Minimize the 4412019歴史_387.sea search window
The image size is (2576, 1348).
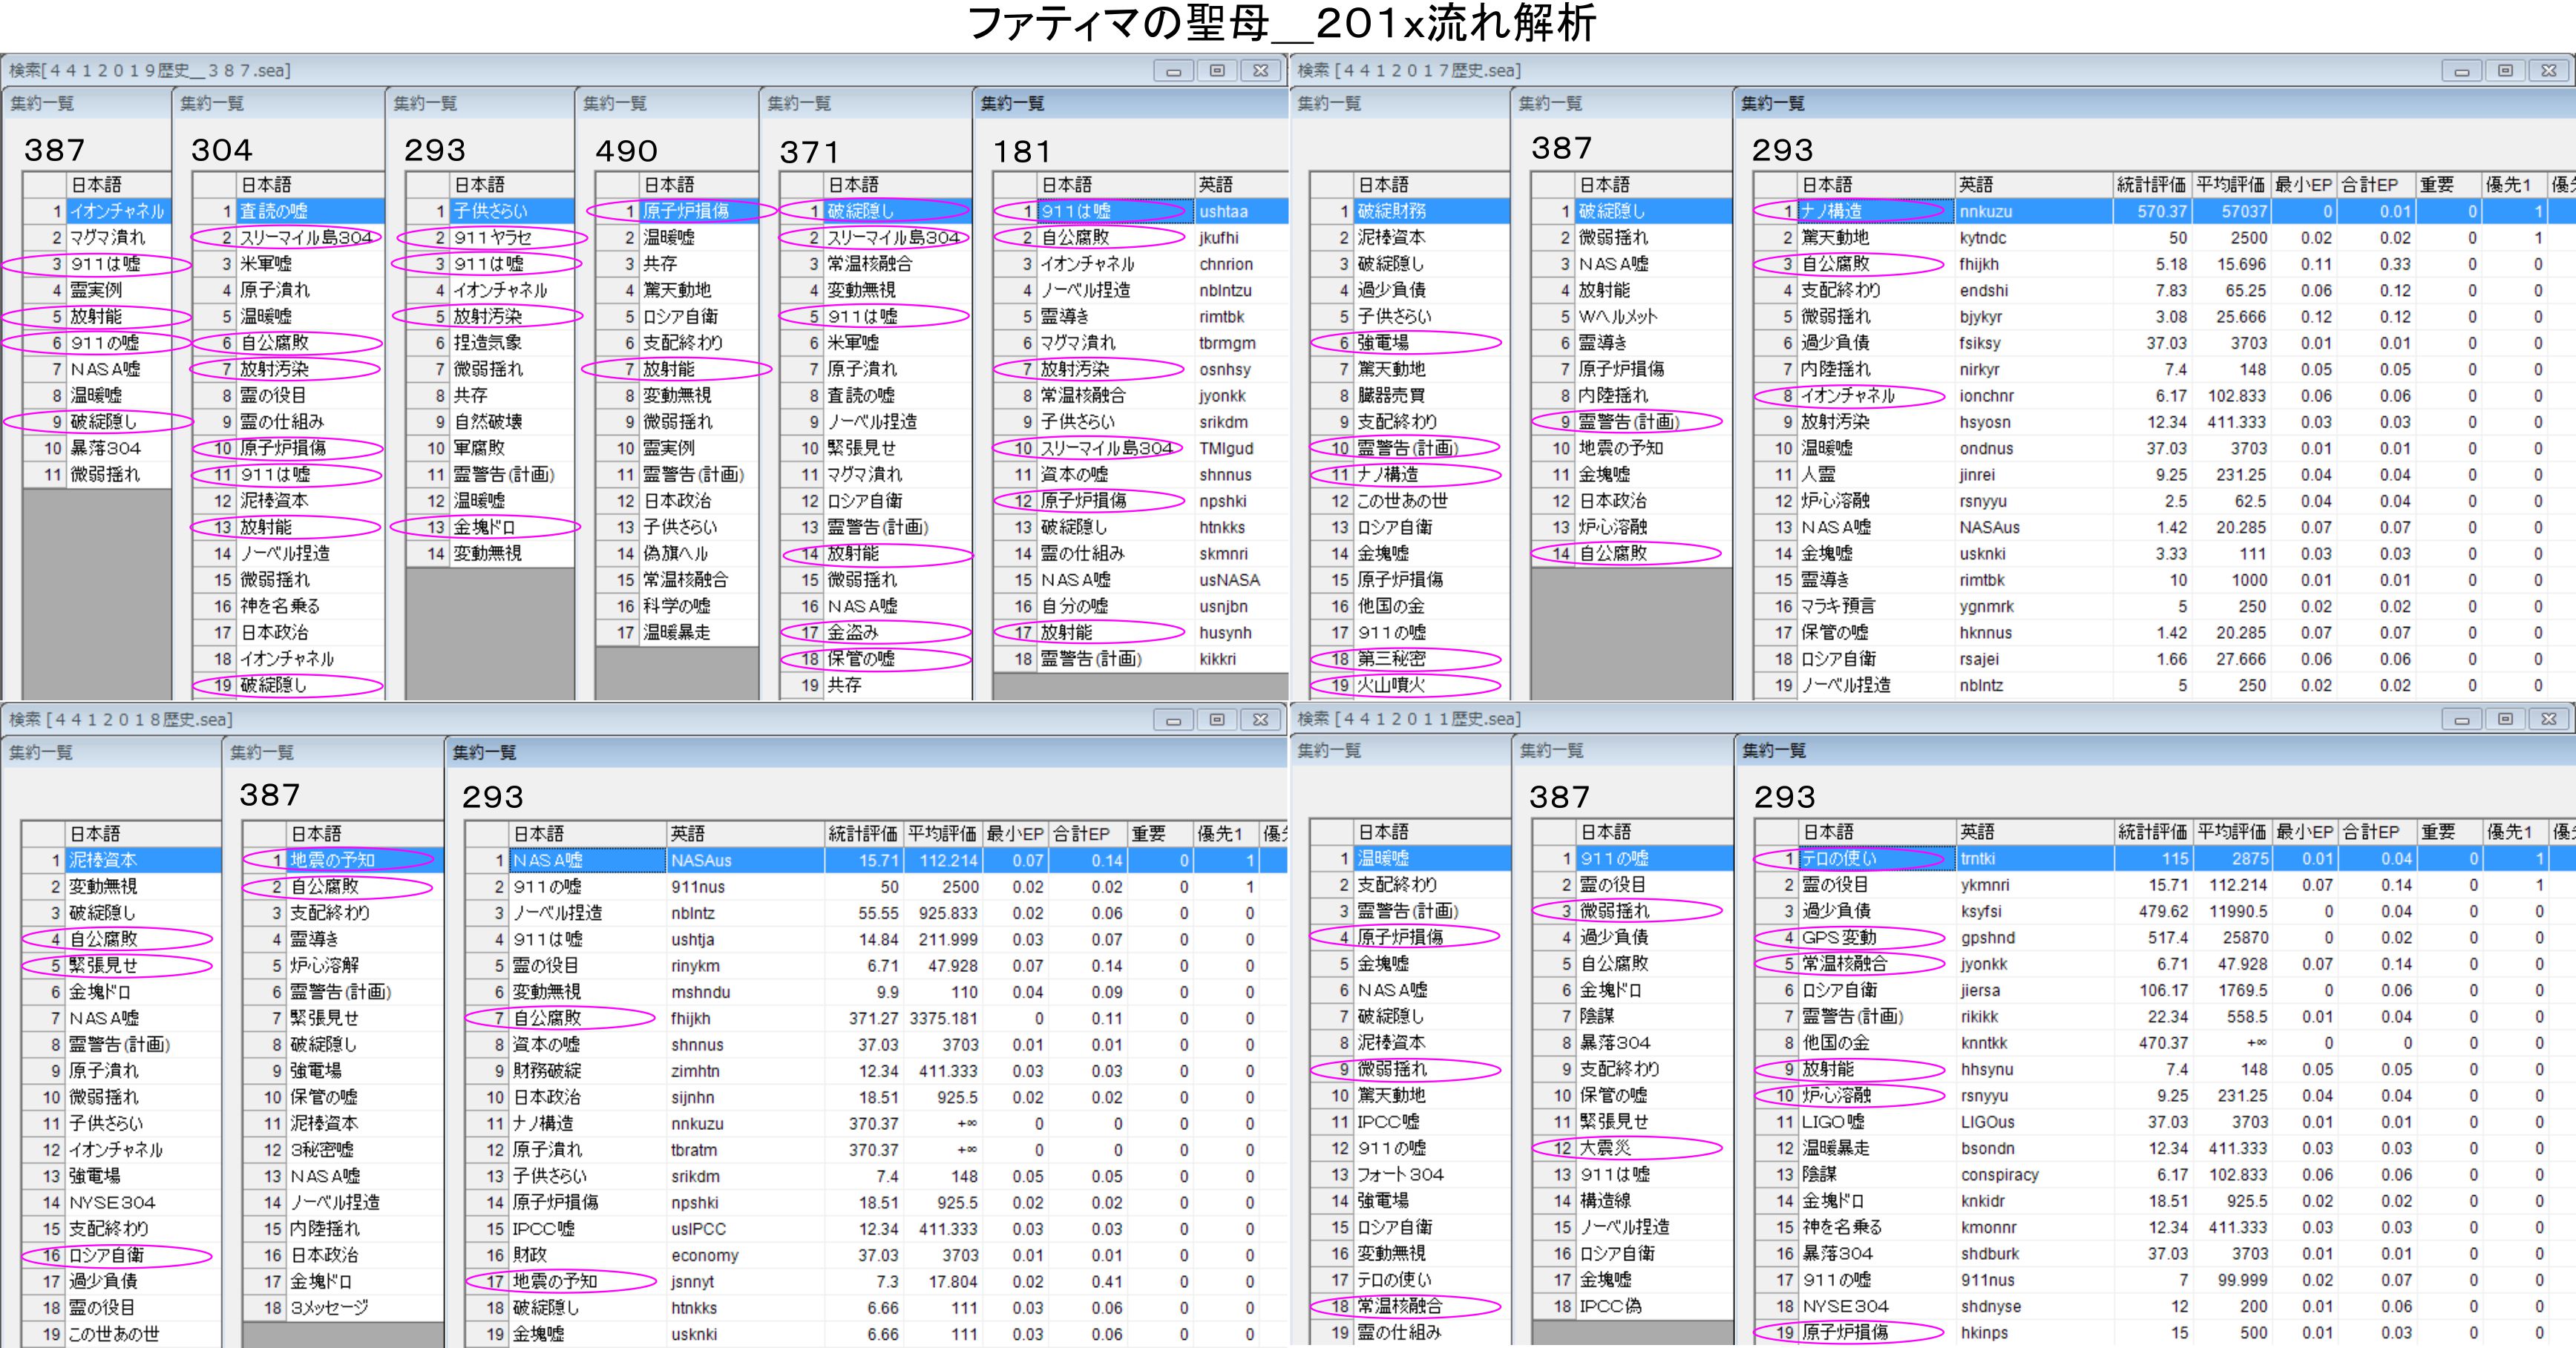point(1173,71)
